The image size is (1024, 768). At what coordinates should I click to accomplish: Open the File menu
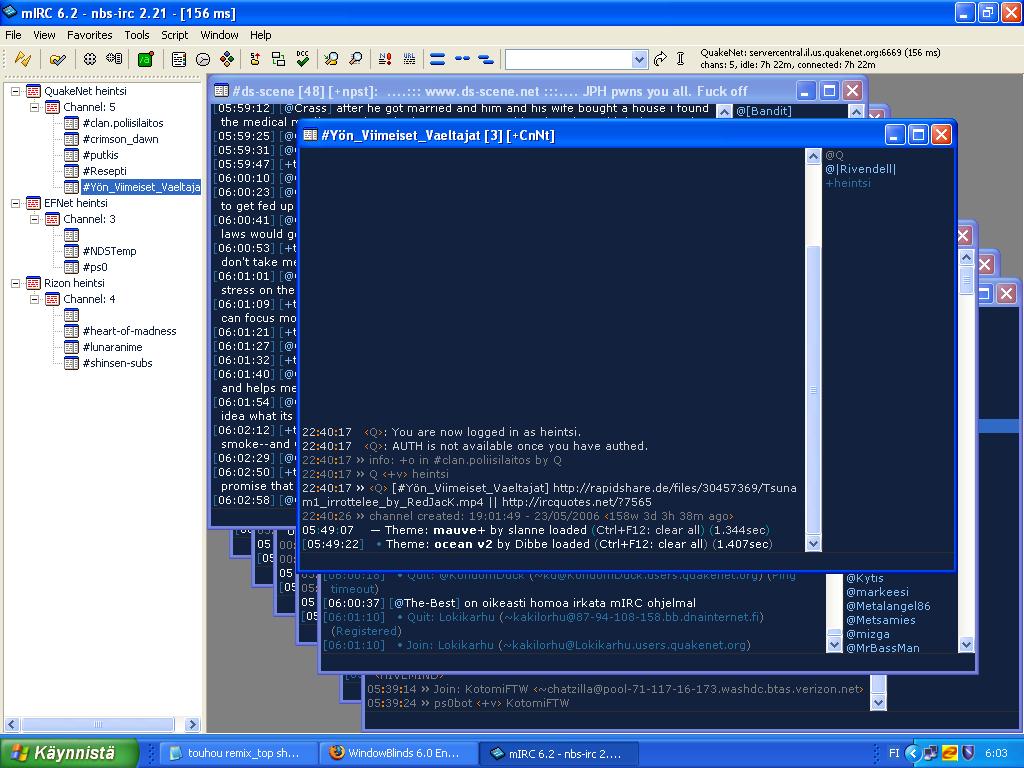13,35
